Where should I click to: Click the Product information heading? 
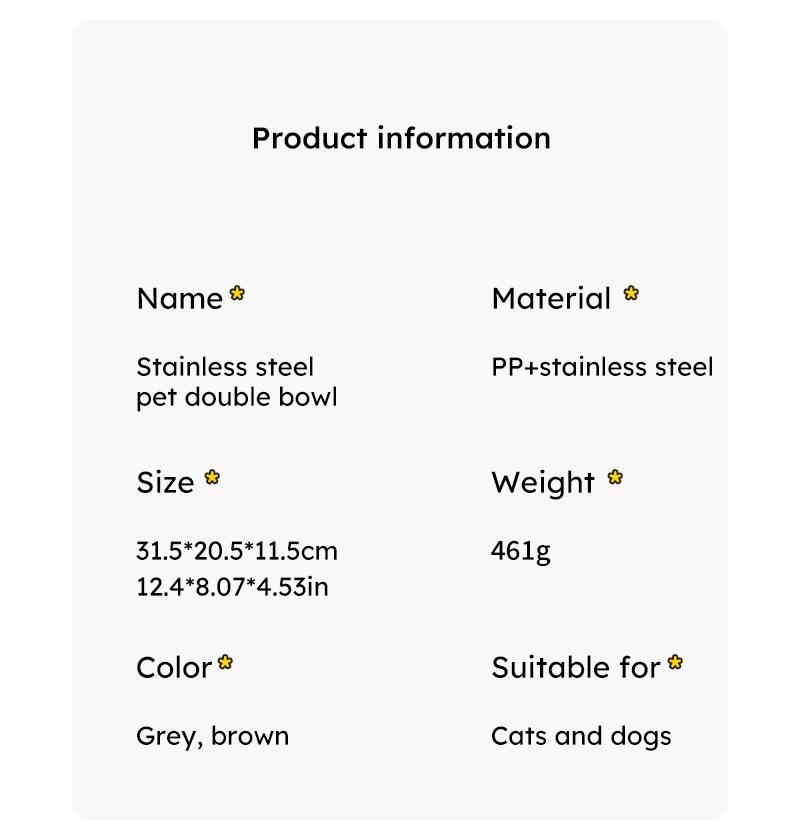click(401, 138)
